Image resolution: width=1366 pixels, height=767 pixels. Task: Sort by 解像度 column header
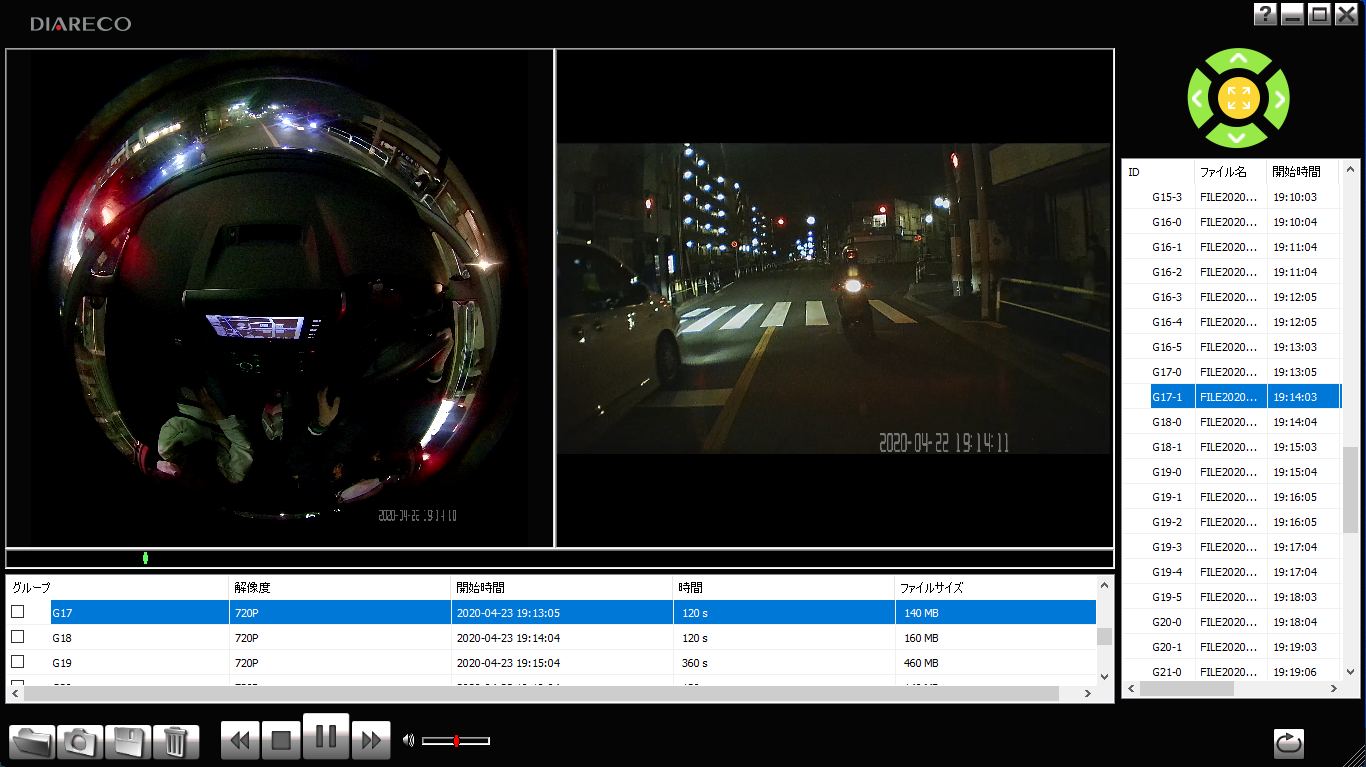point(340,588)
